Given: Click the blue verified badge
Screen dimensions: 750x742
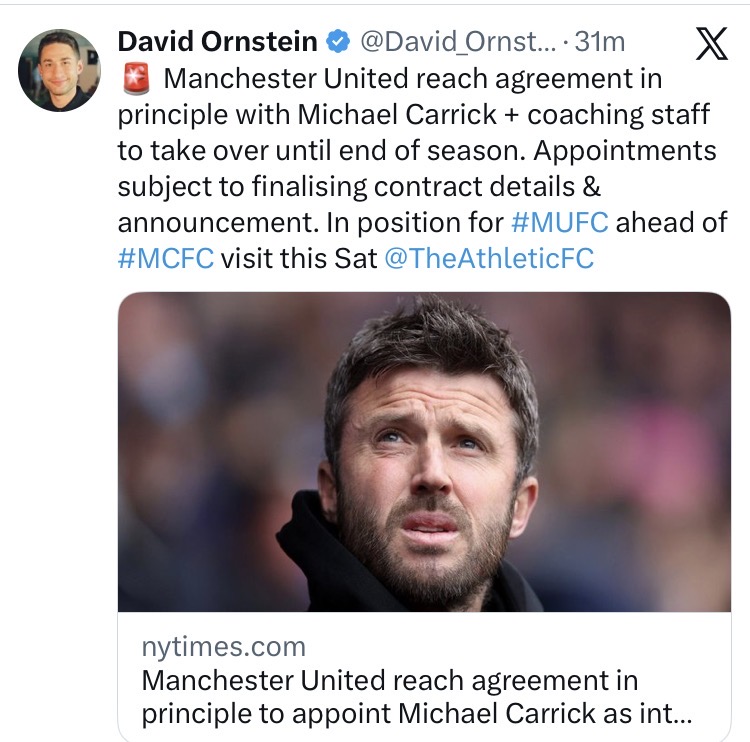Looking at the screenshot, I should (339, 42).
